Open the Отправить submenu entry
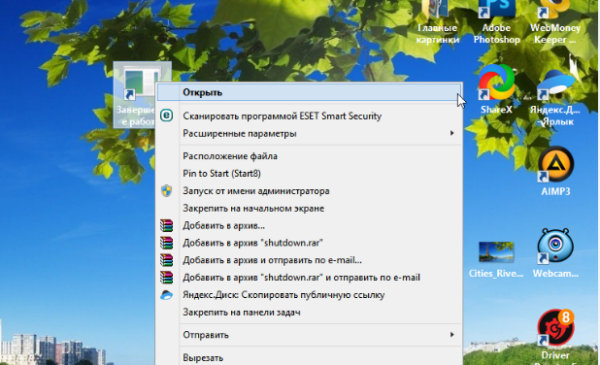Screen dimensions: 600x365 coord(308,335)
